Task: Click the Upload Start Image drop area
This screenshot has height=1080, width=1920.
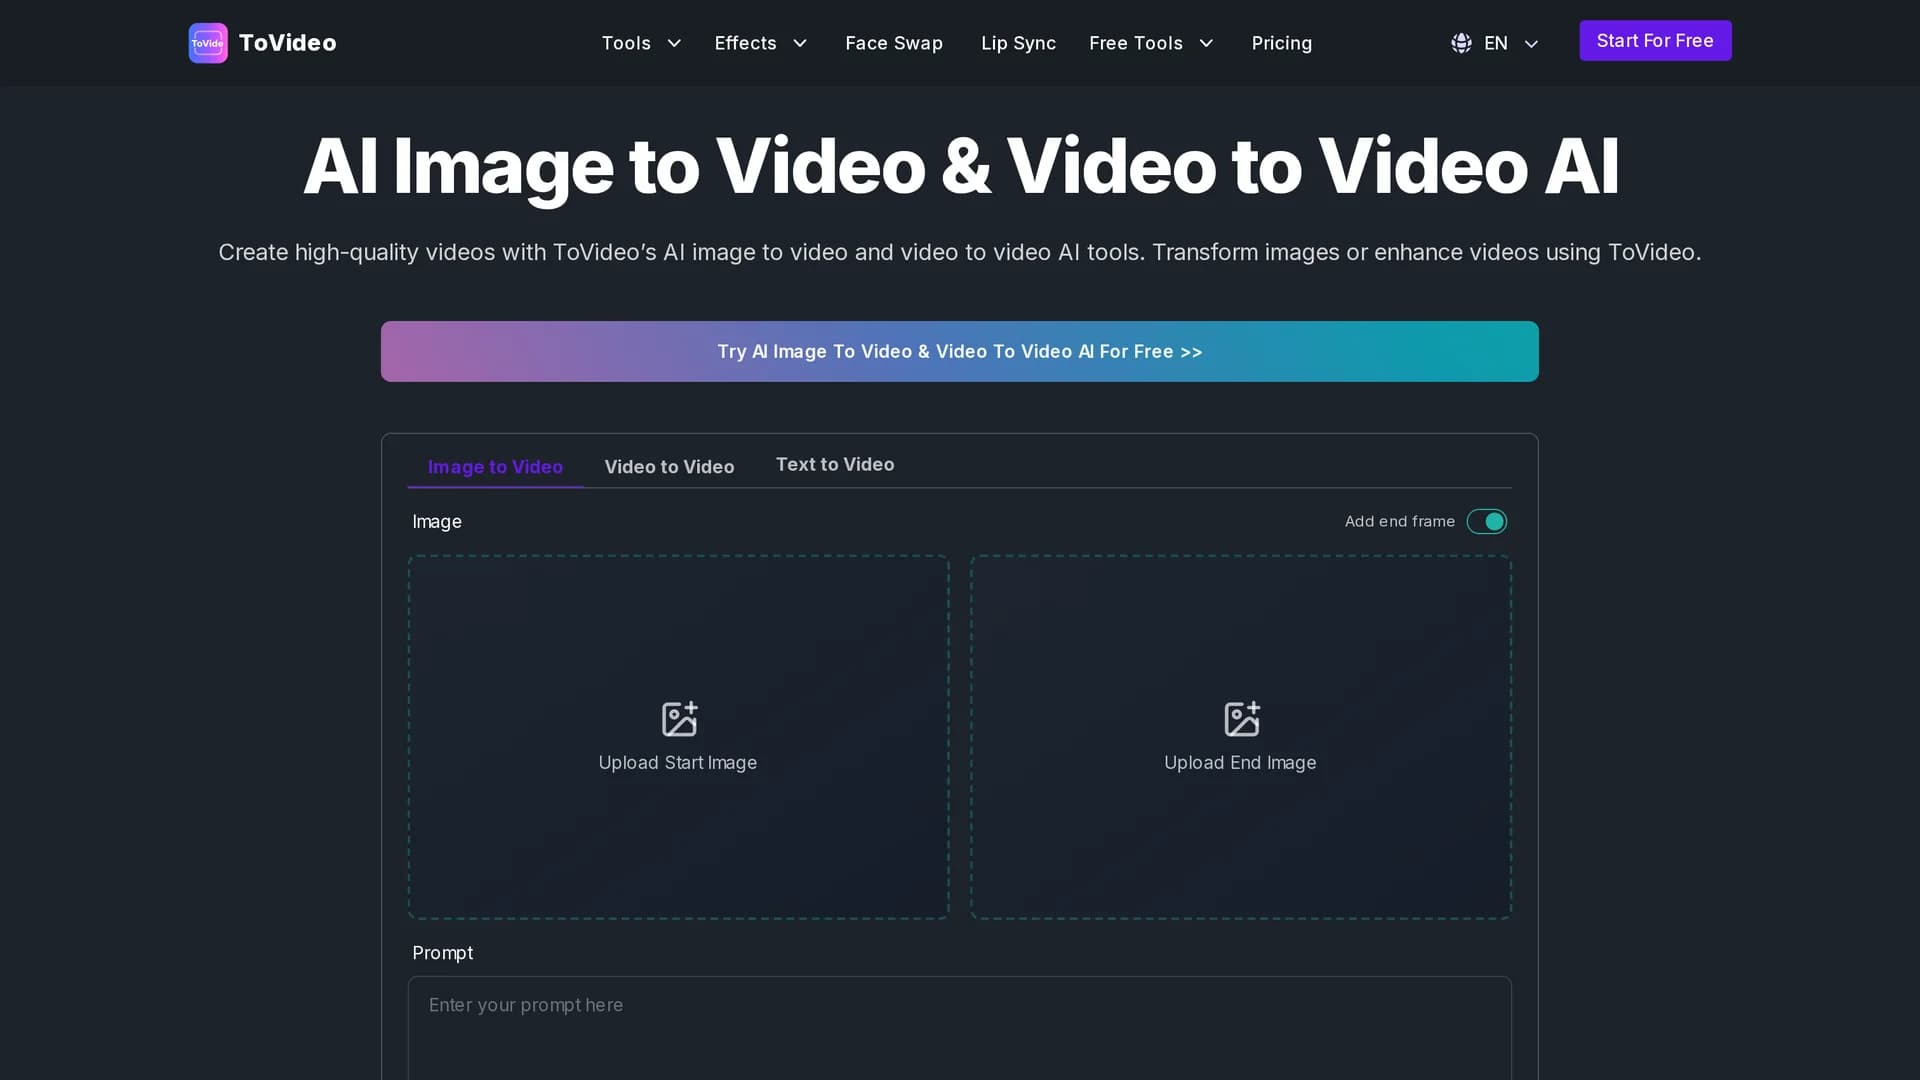Action: tap(678, 737)
